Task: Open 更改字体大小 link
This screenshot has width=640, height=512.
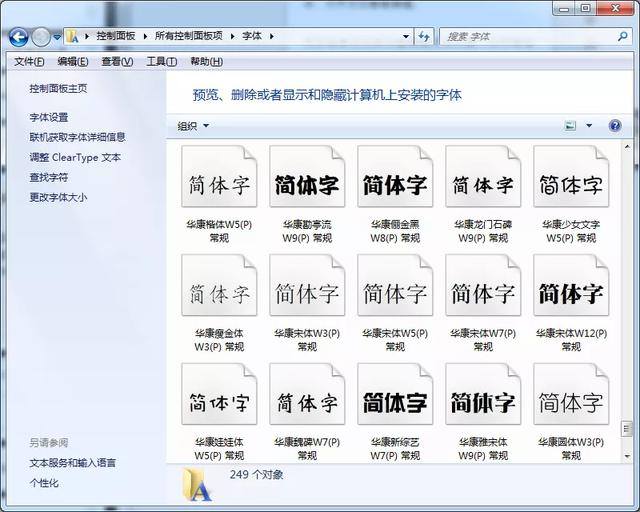Action: [x=58, y=197]
